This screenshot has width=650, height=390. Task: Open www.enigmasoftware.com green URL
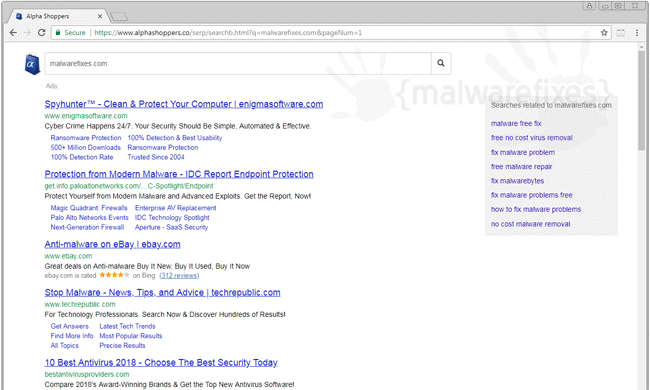(x=86, y=116)
